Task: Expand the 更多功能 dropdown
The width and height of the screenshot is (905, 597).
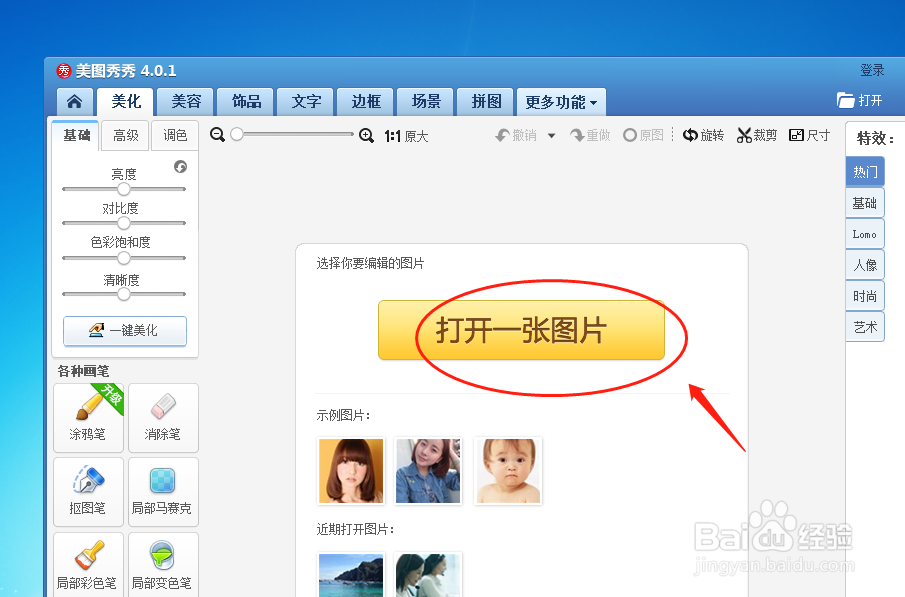Action: pyautogui.click(x=561, y=102)
